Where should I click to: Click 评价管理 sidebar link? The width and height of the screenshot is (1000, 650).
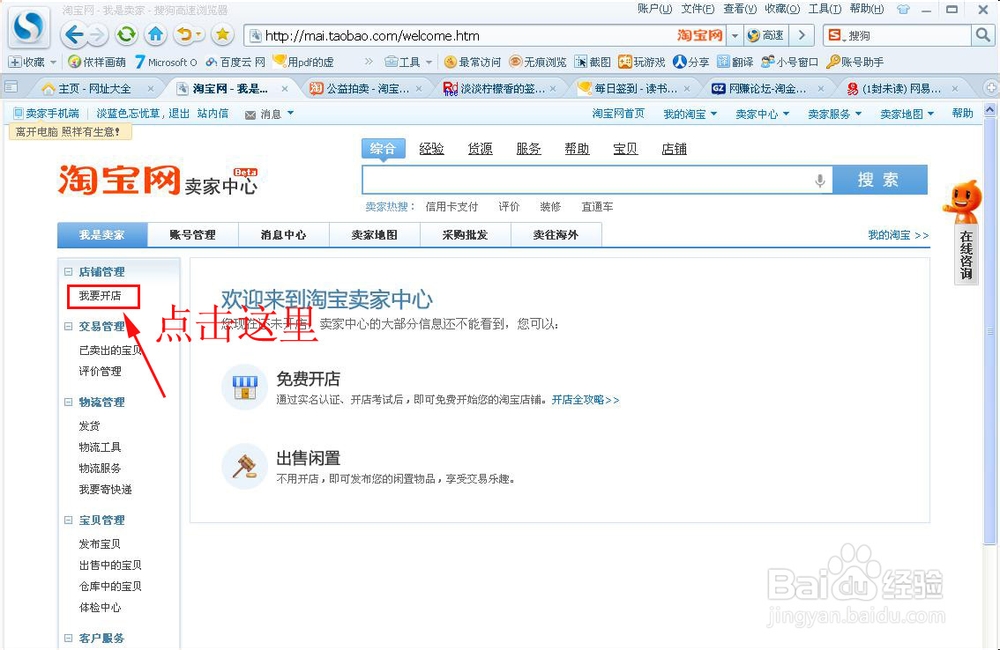click(100, 371)
